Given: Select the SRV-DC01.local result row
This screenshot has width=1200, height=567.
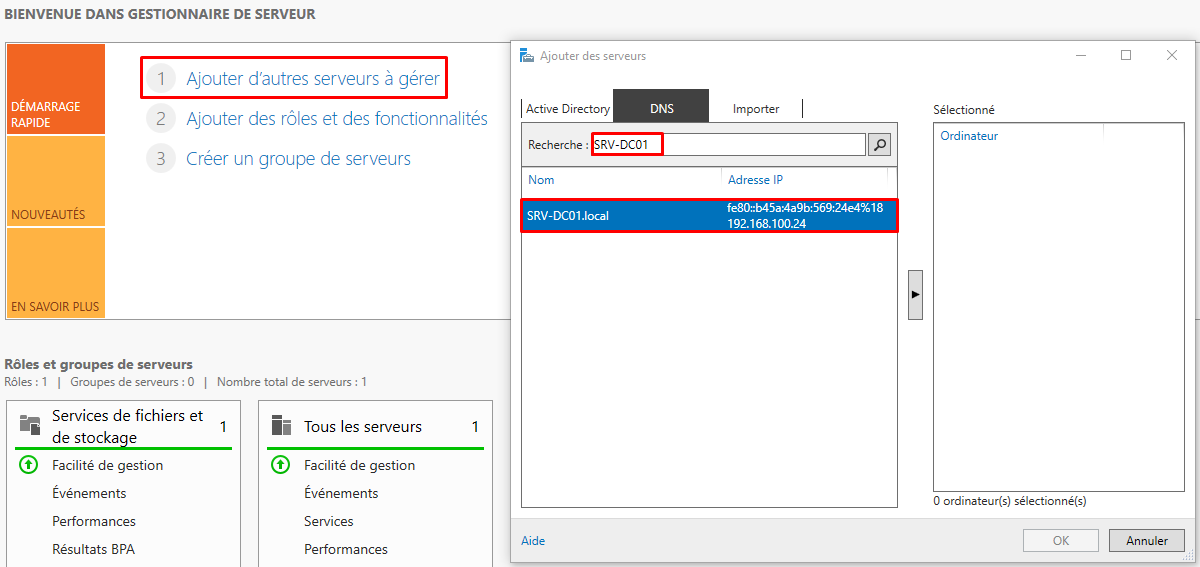Looking at the screenshot, I should (x=709, y=215).
